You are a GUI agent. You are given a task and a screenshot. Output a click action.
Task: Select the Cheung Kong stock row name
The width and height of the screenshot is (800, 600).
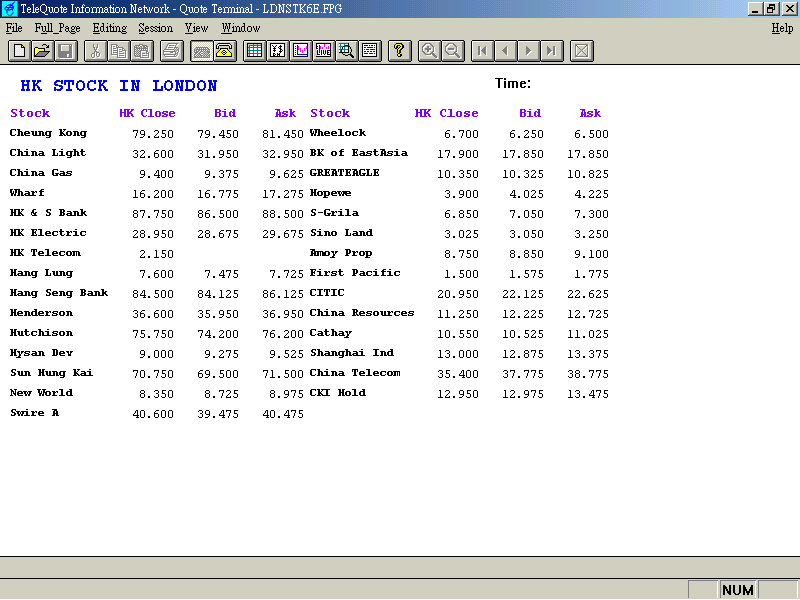pyautogui.click(x=48, y=133)
